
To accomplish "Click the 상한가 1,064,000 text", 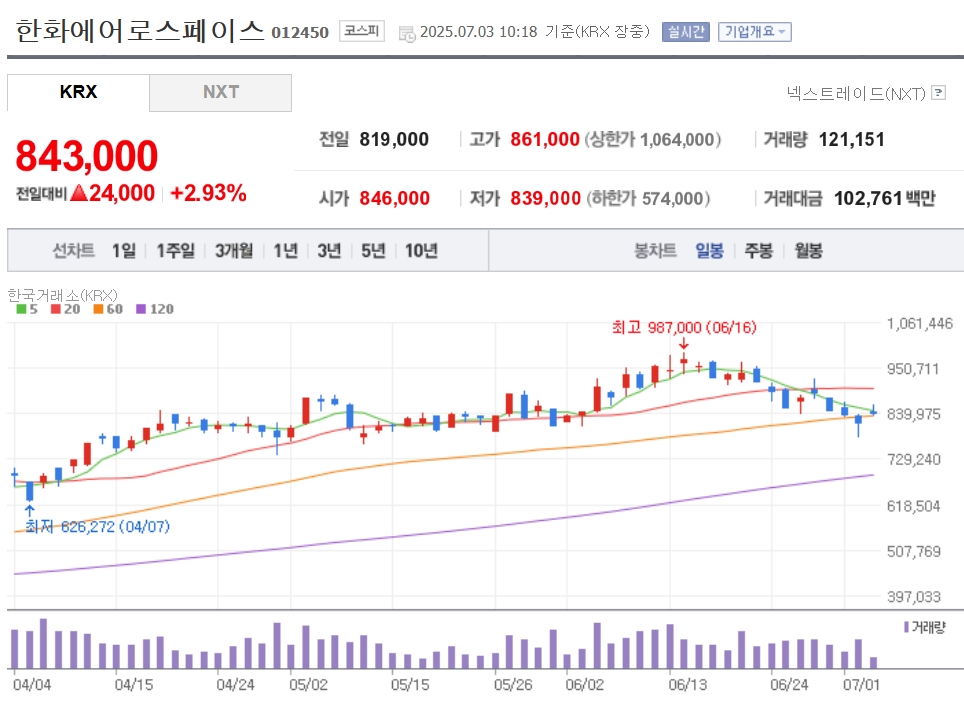I will 652,140.
